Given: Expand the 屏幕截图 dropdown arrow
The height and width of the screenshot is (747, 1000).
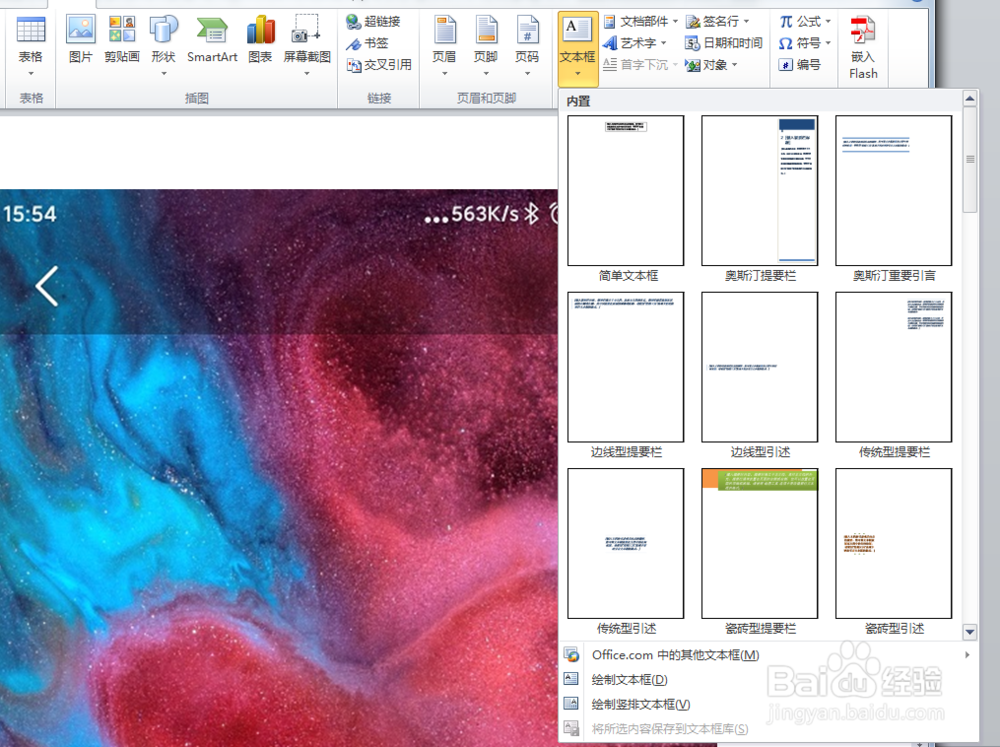Looking at the screenshot, I should click(307, 73).
